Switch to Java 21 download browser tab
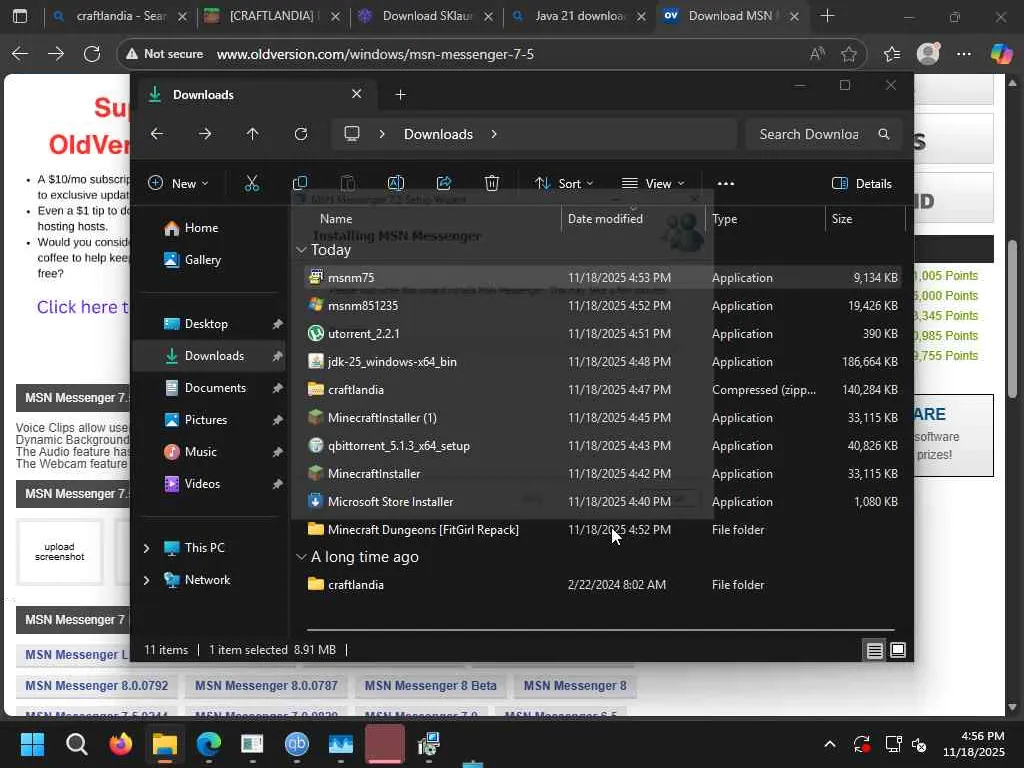This screenshot has height=768, width=1024. [580, 16]
